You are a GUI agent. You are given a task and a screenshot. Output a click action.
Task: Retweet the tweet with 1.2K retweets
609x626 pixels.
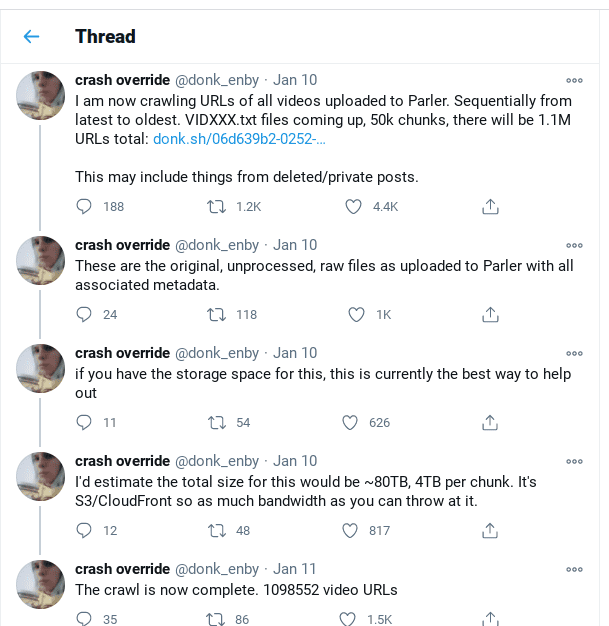point(215,206)
